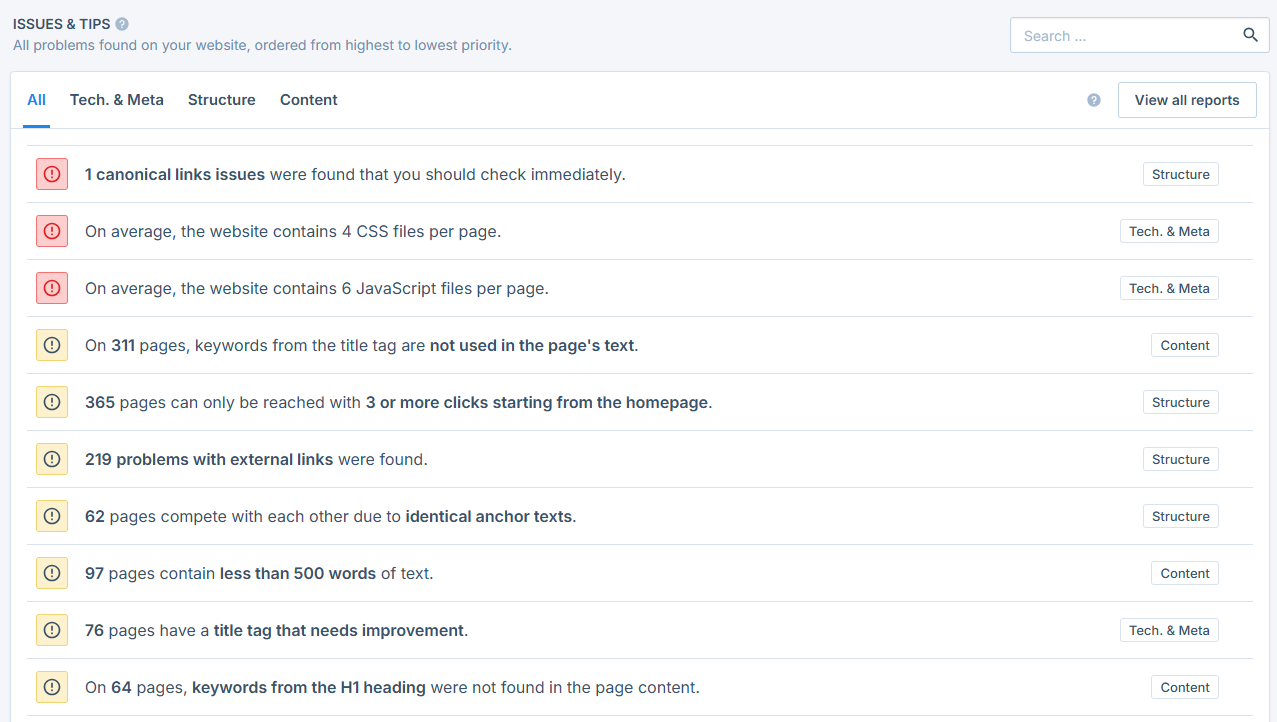Click the magnifier icon in the search box

1250,35
